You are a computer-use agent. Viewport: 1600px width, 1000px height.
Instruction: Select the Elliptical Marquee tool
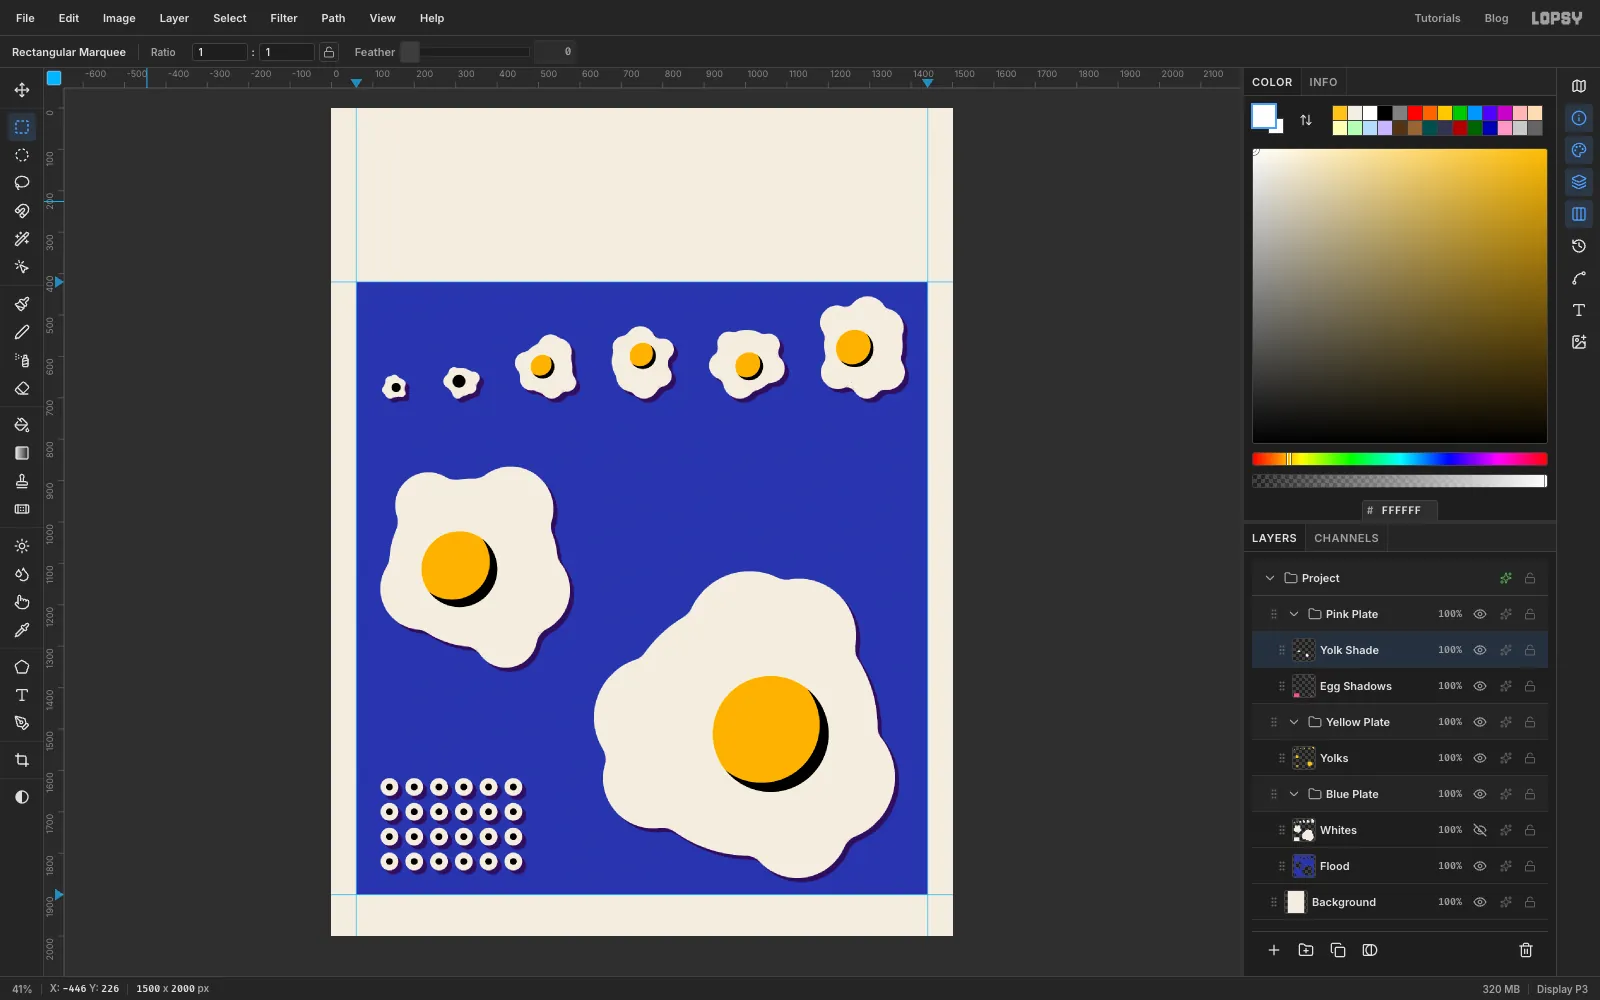pos(22,155)
